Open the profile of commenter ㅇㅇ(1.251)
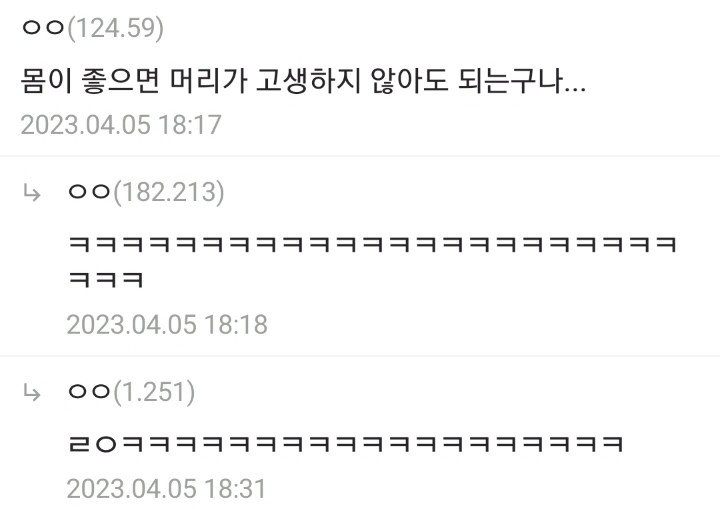The image size is (720, 509). click(131, 391)
